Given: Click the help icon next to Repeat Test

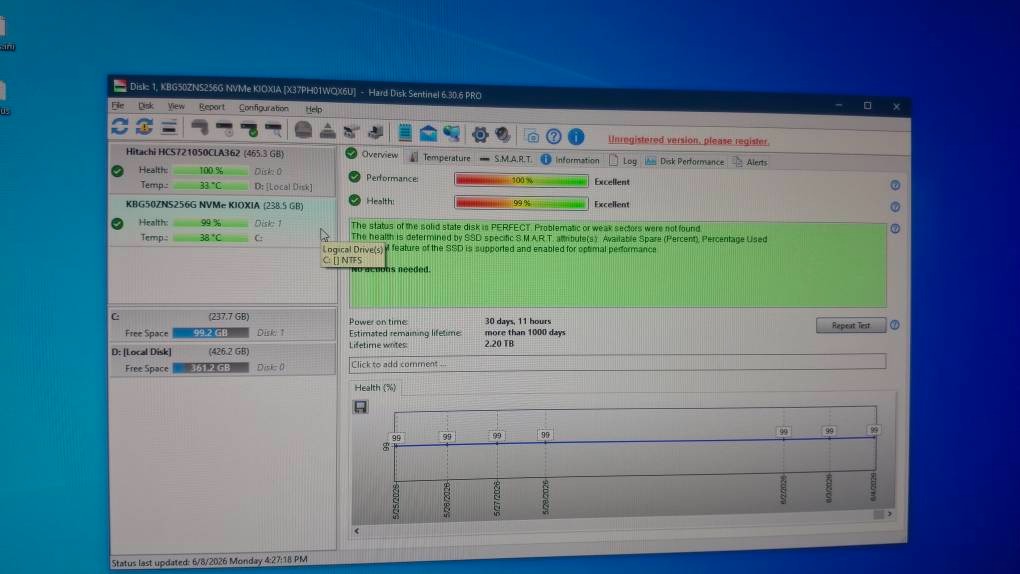Looking at the screenshot, I should [894, 325].
